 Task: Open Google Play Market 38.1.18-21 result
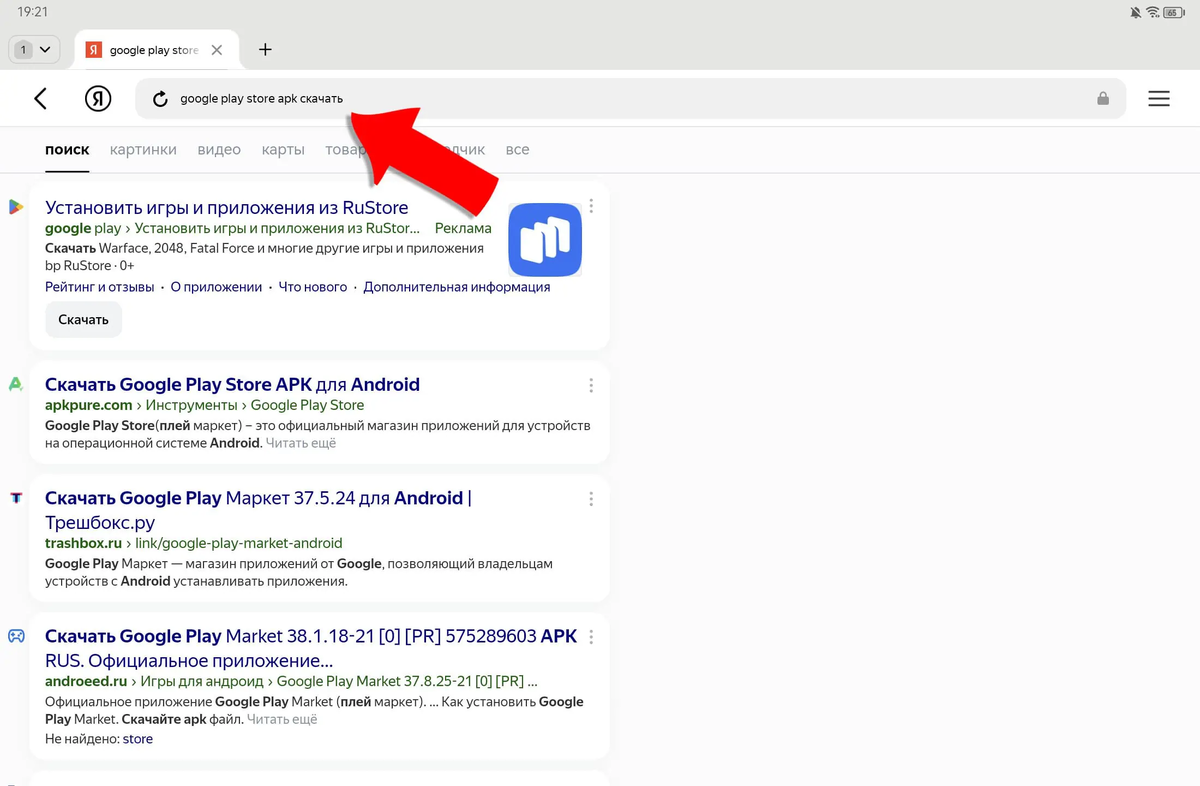(311, 648)
